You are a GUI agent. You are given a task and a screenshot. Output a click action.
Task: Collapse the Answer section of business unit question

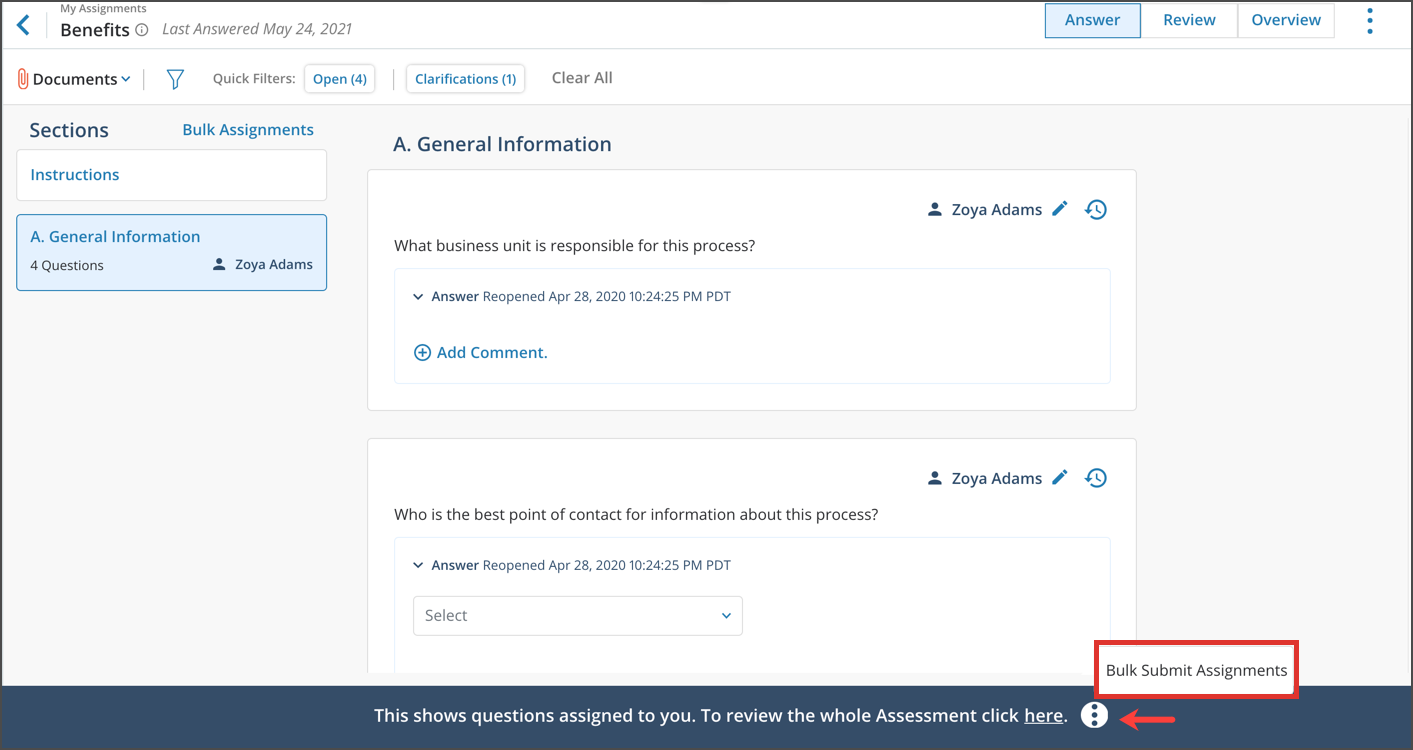[418, 297]
